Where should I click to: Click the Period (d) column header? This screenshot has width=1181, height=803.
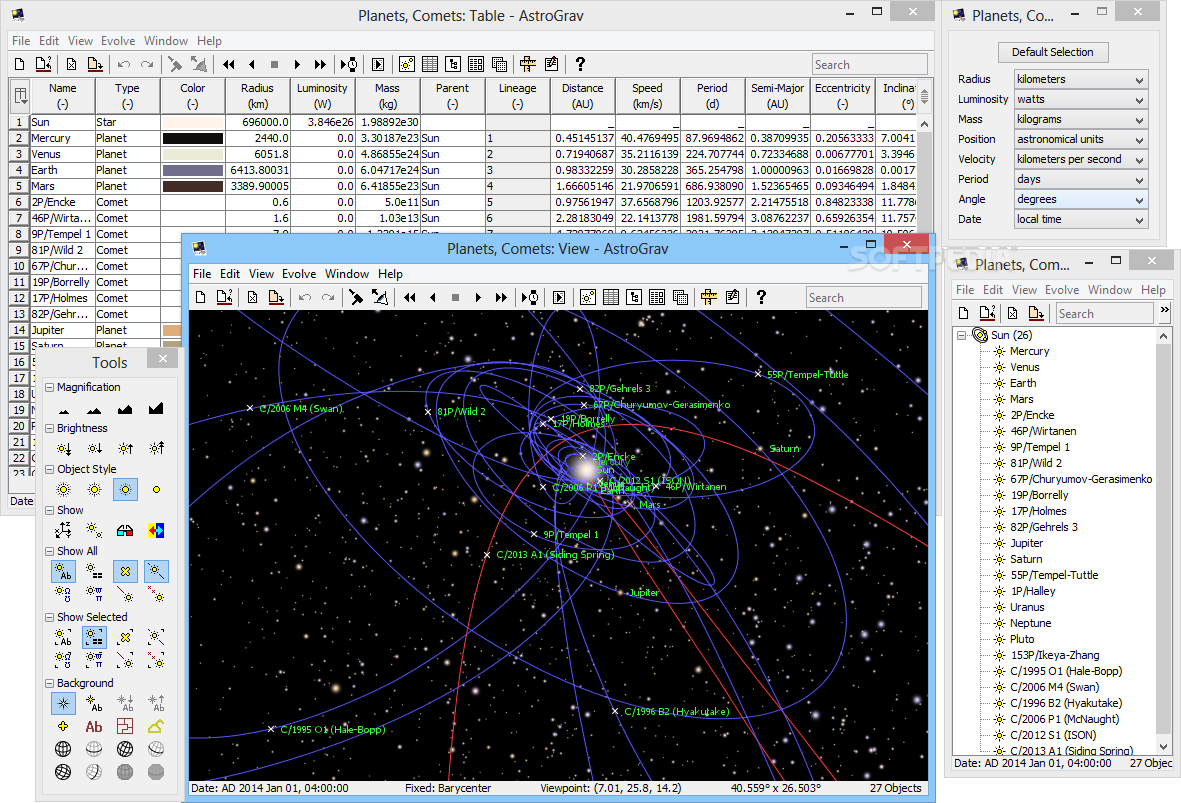pos(712,96)
